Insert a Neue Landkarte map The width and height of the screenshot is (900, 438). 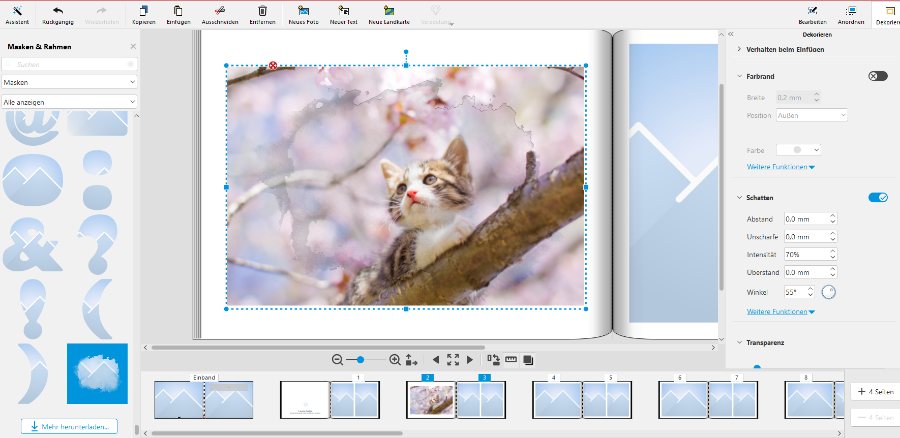[387, 13]
